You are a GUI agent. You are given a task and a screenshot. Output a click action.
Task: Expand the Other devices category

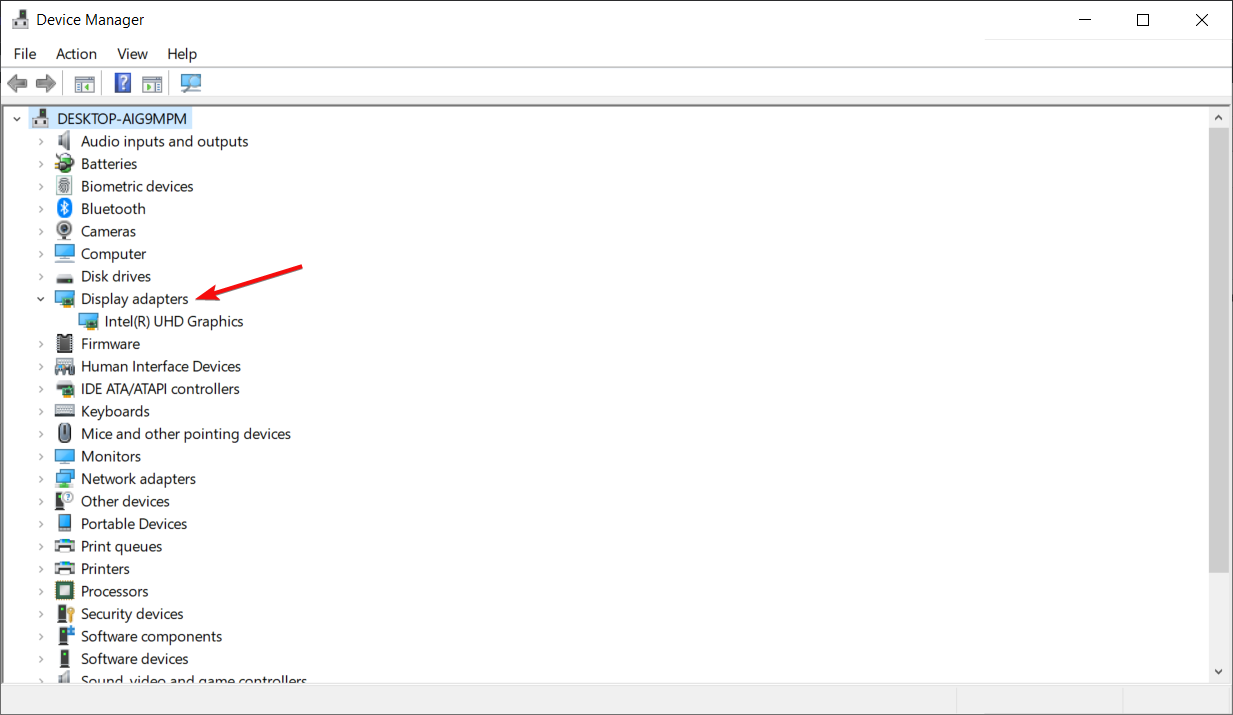(x=40, y=501)
